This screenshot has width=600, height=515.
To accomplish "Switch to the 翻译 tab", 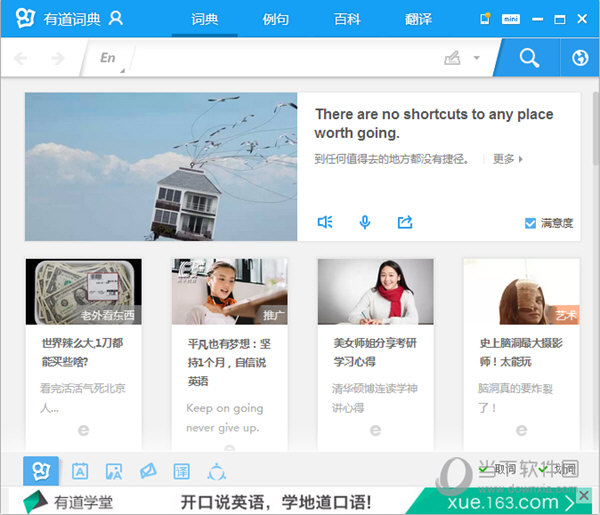I will (x=420, y=19).
